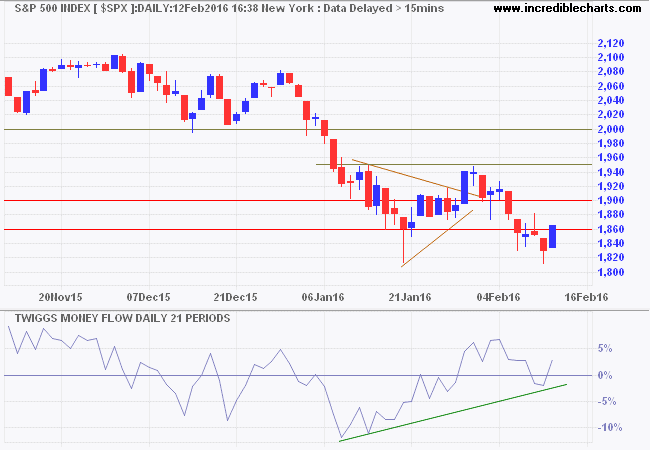Click the 1,940 price axis label
Image resolution: width=650 pixels, height=450 pixels.
click(611, 172)
